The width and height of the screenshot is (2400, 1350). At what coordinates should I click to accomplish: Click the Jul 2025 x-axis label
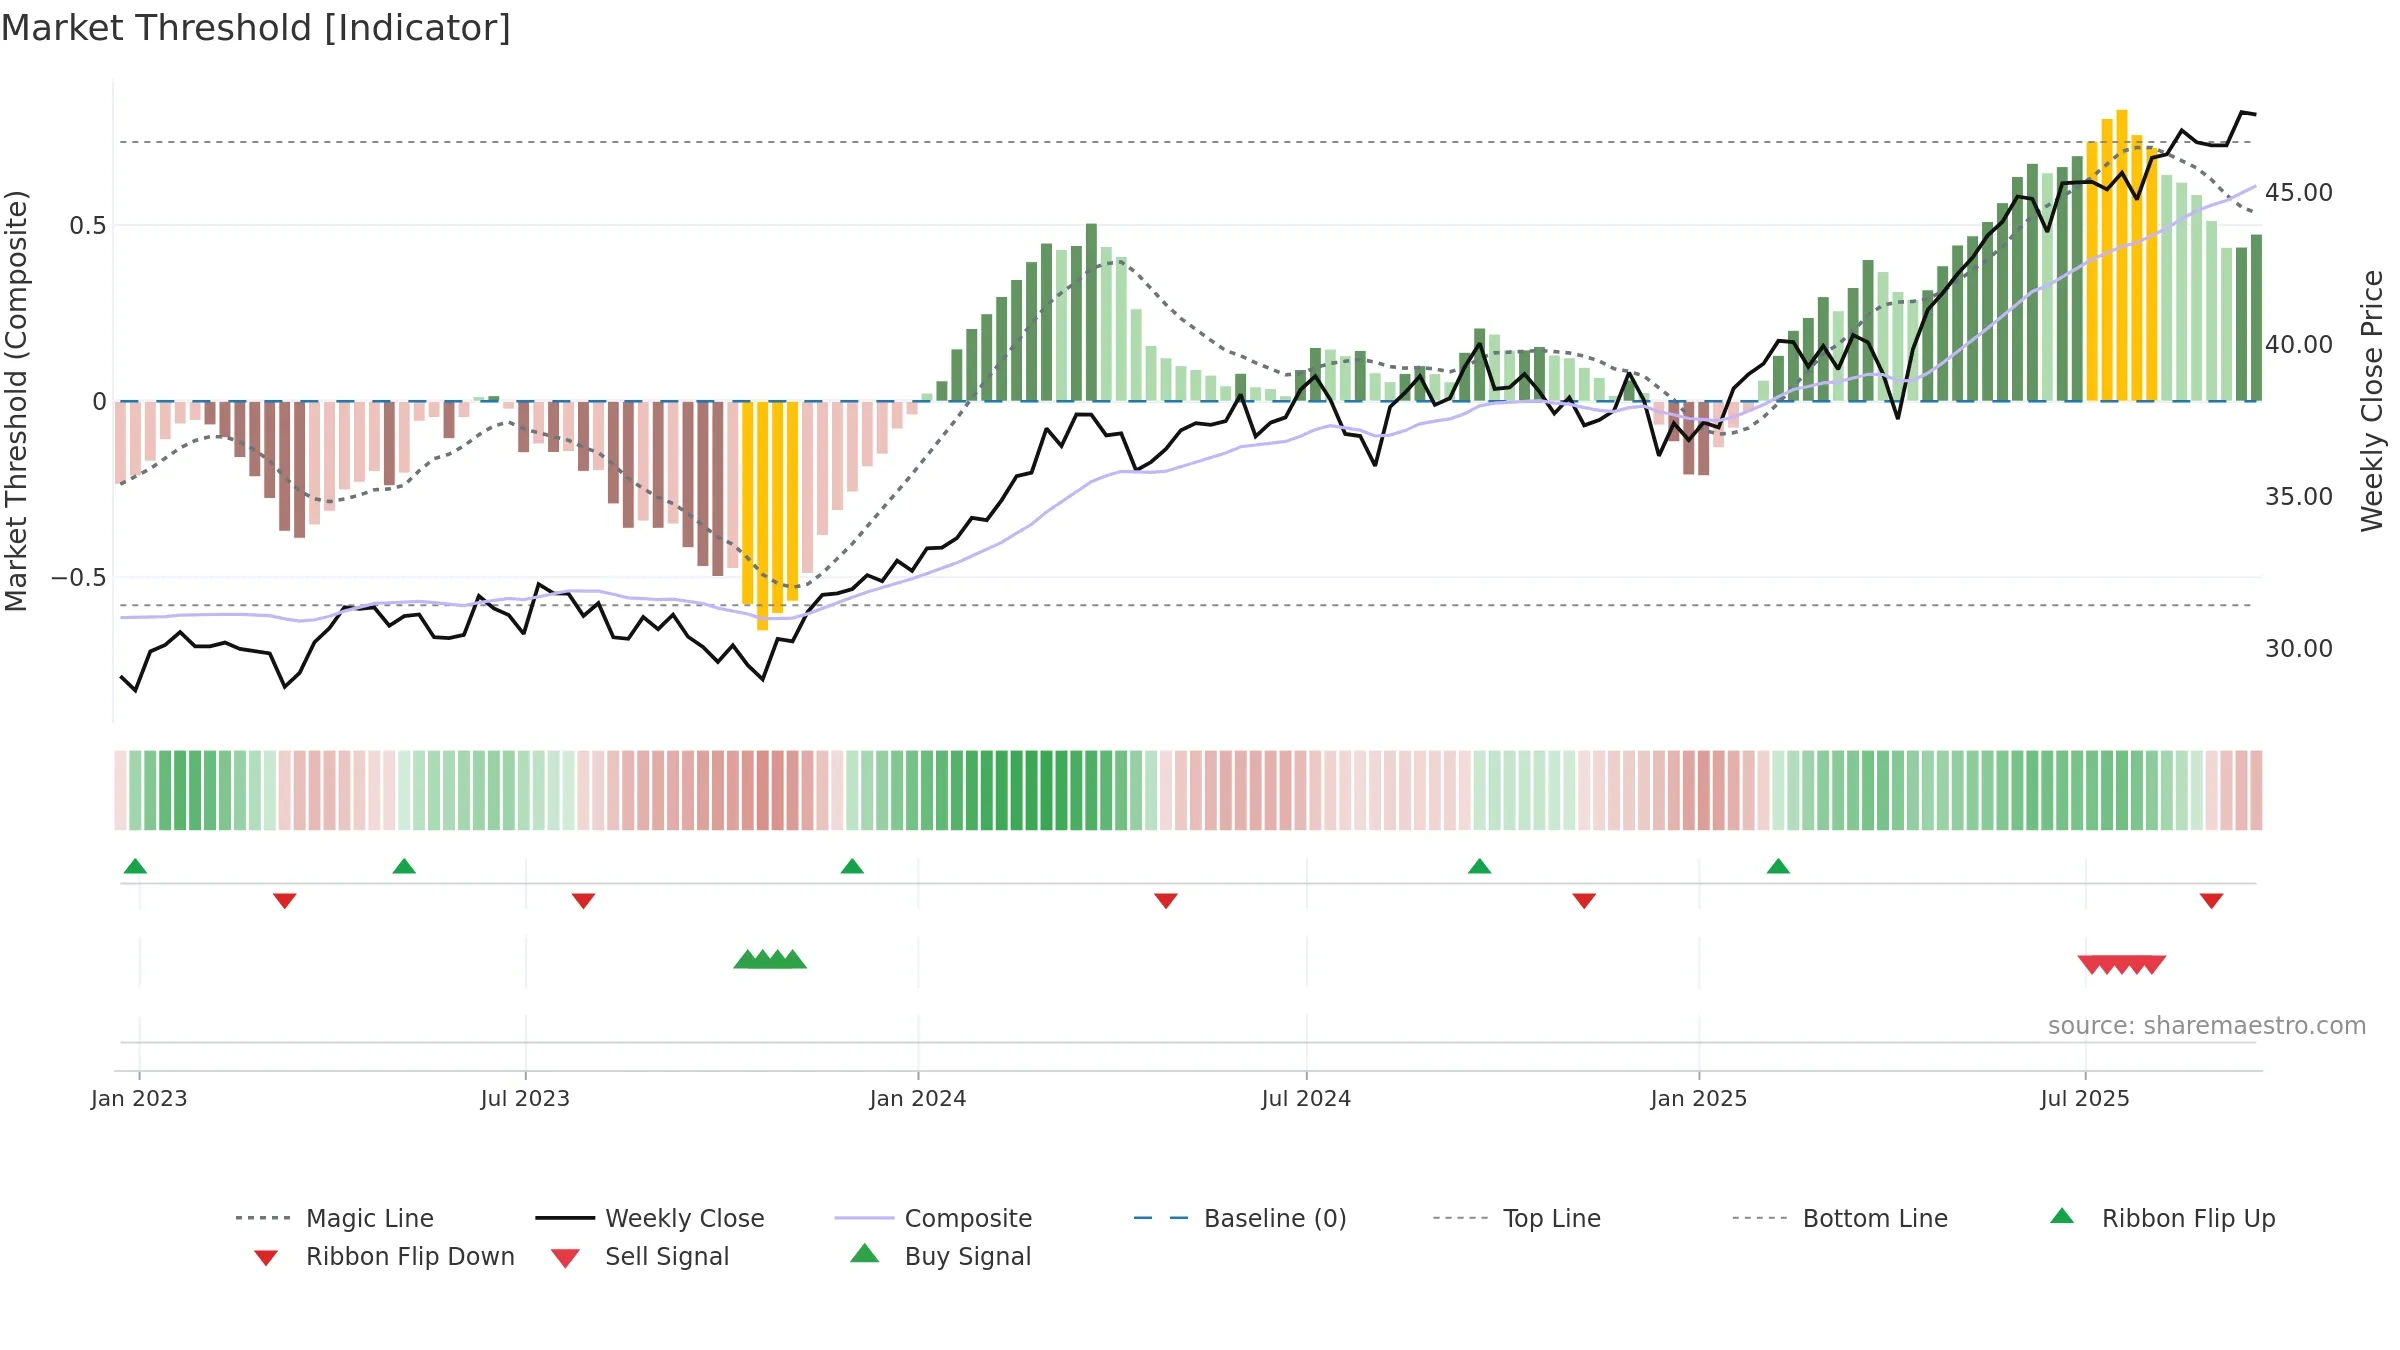(2085, 1098)
